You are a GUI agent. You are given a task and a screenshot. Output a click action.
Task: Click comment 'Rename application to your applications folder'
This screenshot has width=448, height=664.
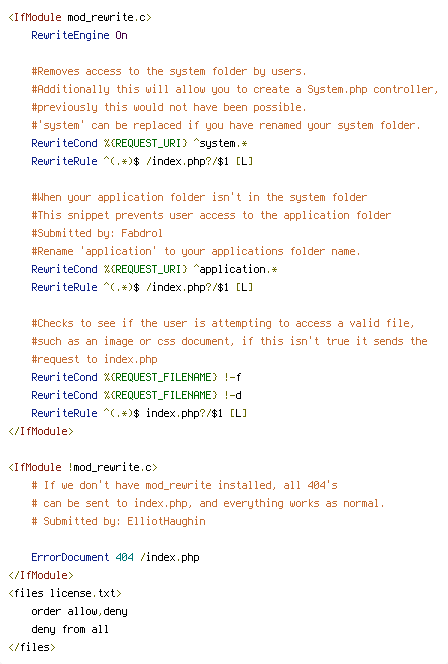pyautogui.click(x=196, y=251)
